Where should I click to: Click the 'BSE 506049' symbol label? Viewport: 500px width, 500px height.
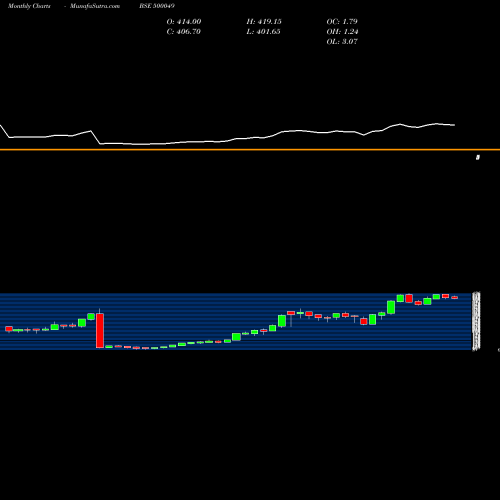coord(157,6)
